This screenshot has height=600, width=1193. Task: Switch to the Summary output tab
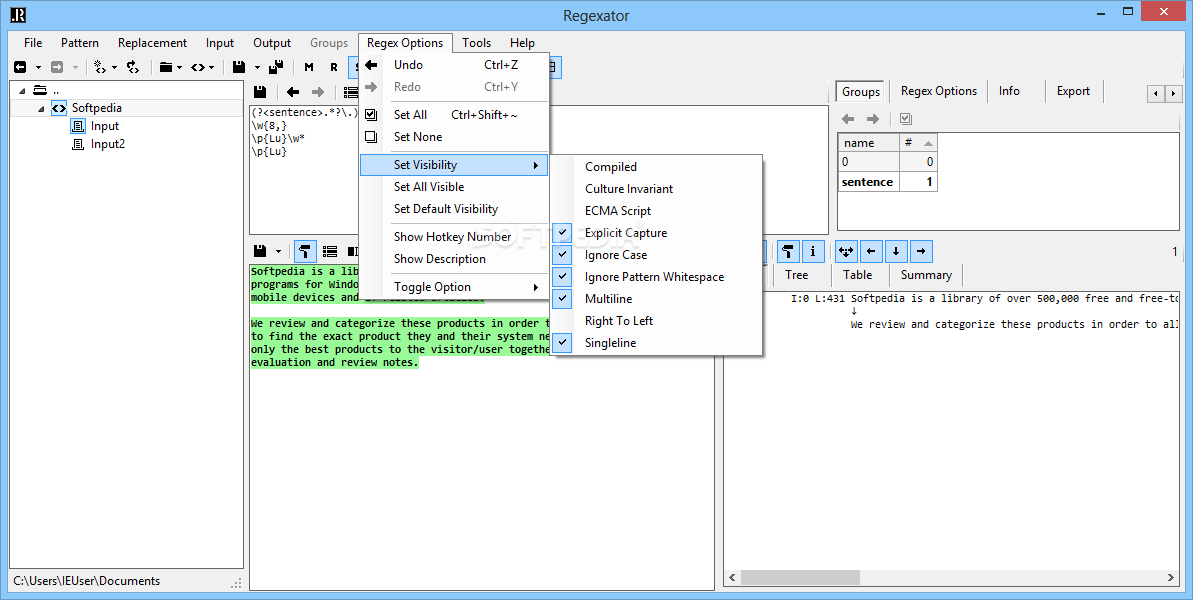tap(926, 275)
